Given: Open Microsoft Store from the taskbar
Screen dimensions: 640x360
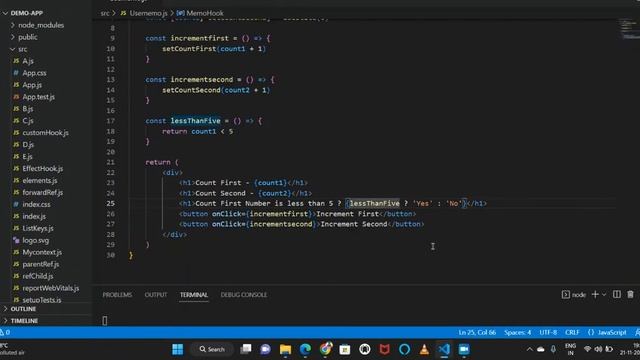Looking at the screenshot, I should click(345, 349).
